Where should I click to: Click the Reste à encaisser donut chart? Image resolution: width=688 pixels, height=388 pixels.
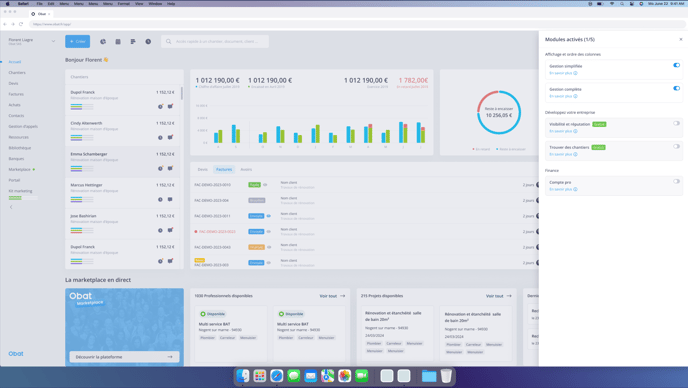[499, 112]
